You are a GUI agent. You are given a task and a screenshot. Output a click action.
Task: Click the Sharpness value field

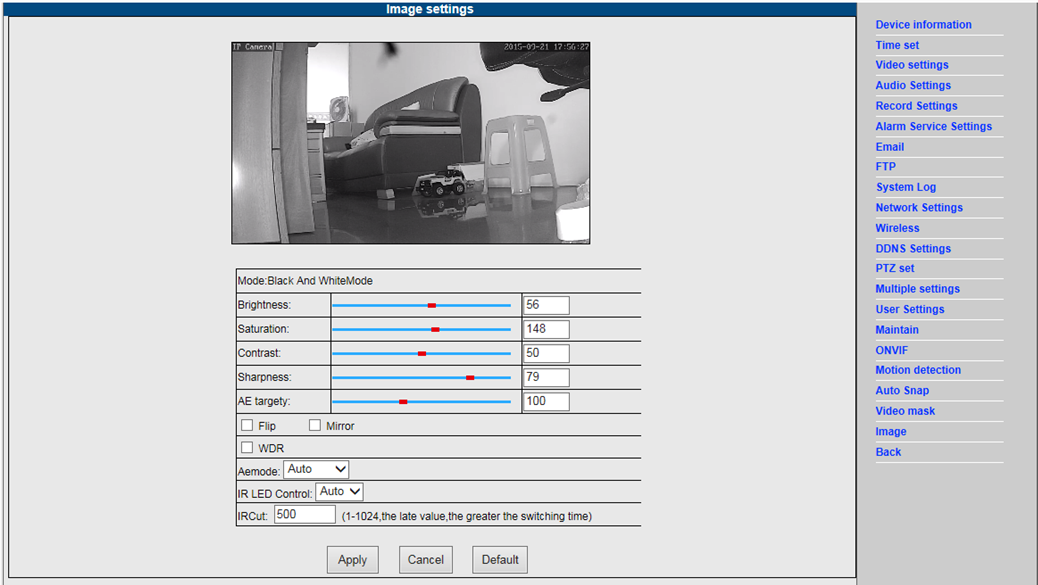click(546, 377)
